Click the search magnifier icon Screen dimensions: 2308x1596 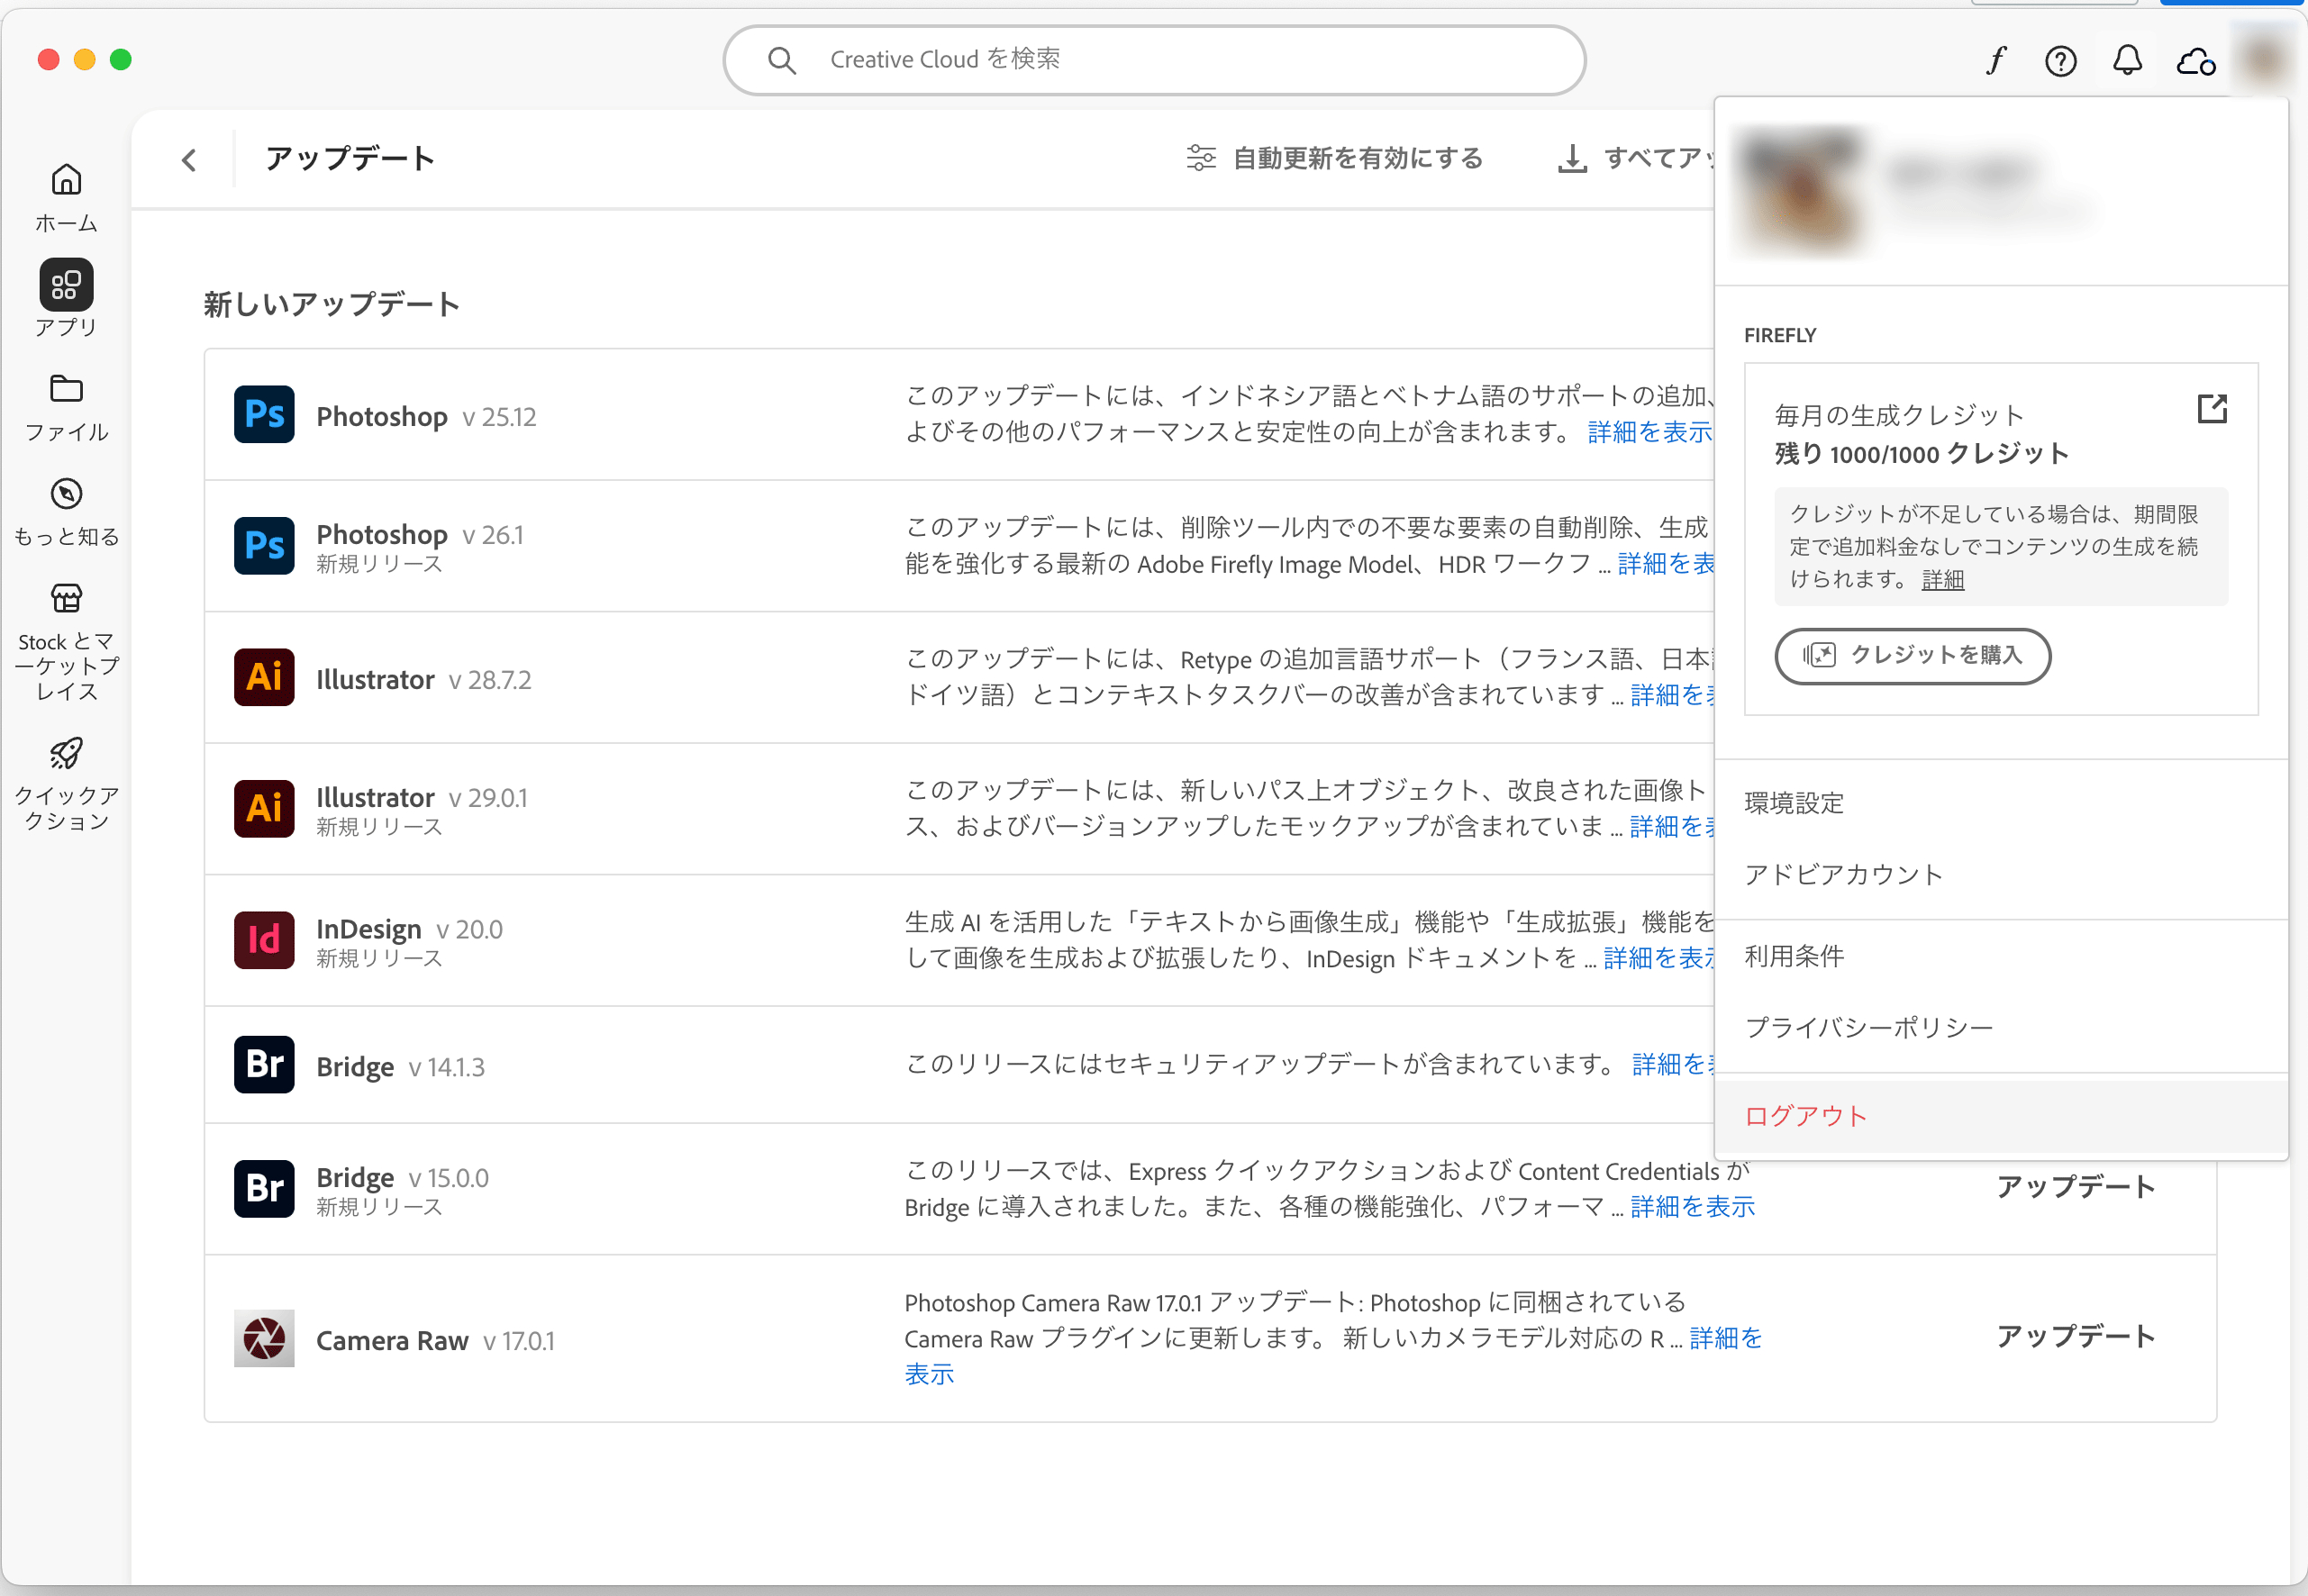(782, 60)
